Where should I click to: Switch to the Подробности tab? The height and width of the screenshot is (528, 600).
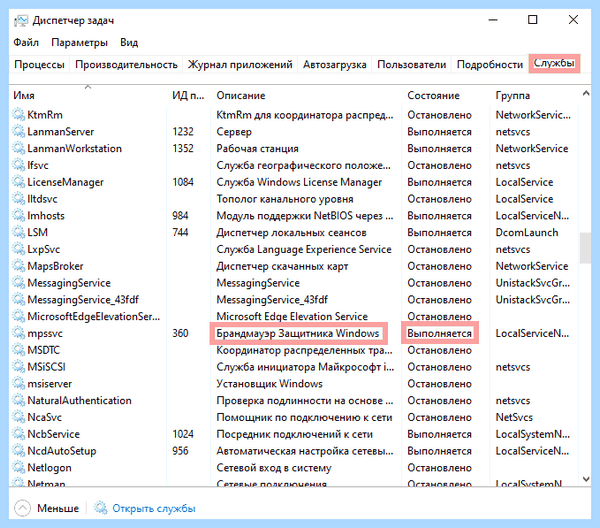coord(490,64)
